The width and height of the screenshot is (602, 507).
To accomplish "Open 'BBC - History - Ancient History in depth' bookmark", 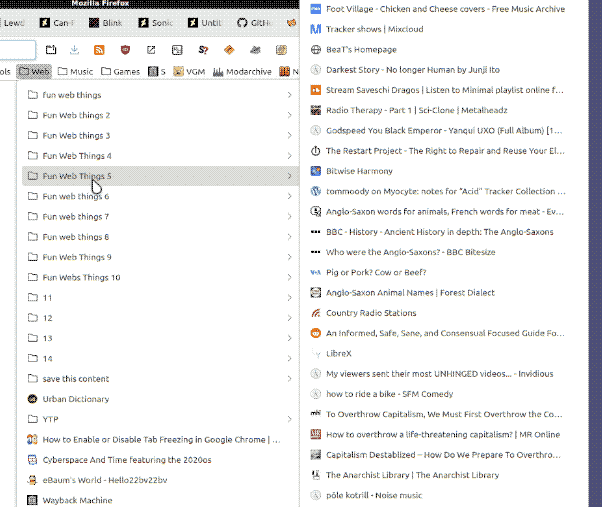I will 444,232.
